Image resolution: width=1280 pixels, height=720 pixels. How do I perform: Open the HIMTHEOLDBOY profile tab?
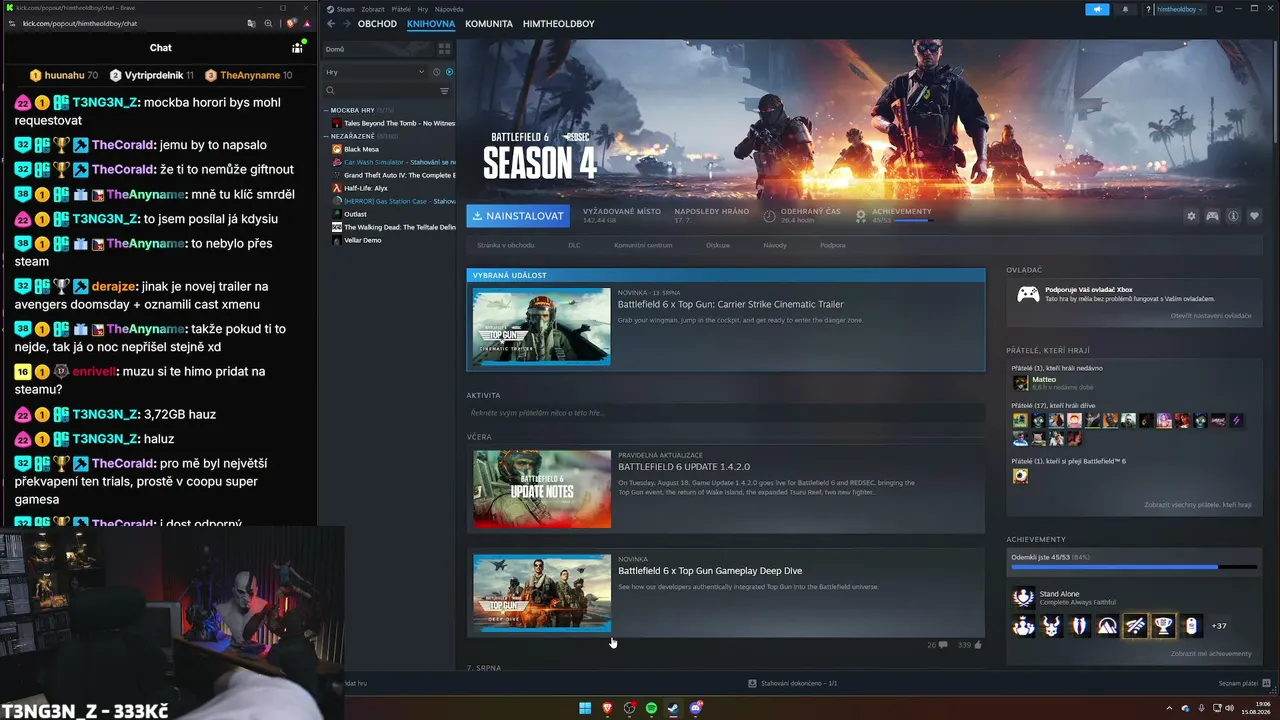pos(558,24)
